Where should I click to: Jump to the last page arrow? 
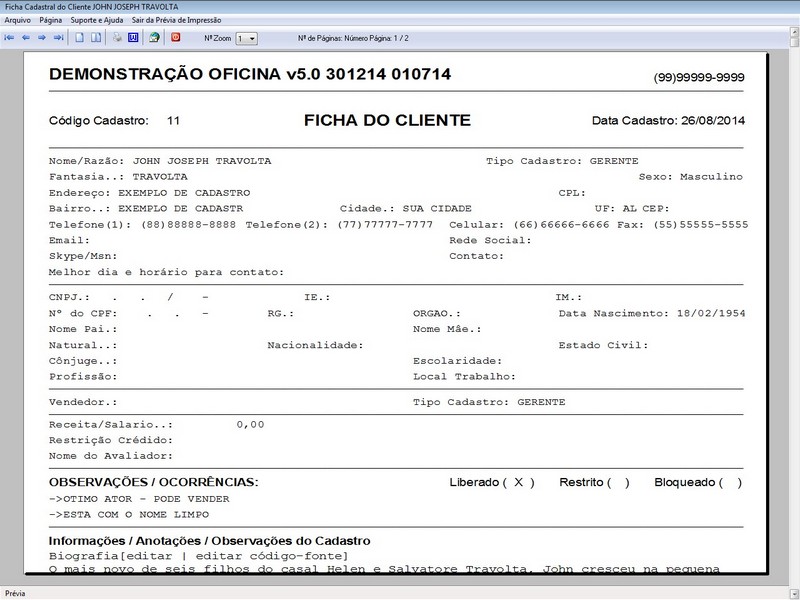point(58,38)
